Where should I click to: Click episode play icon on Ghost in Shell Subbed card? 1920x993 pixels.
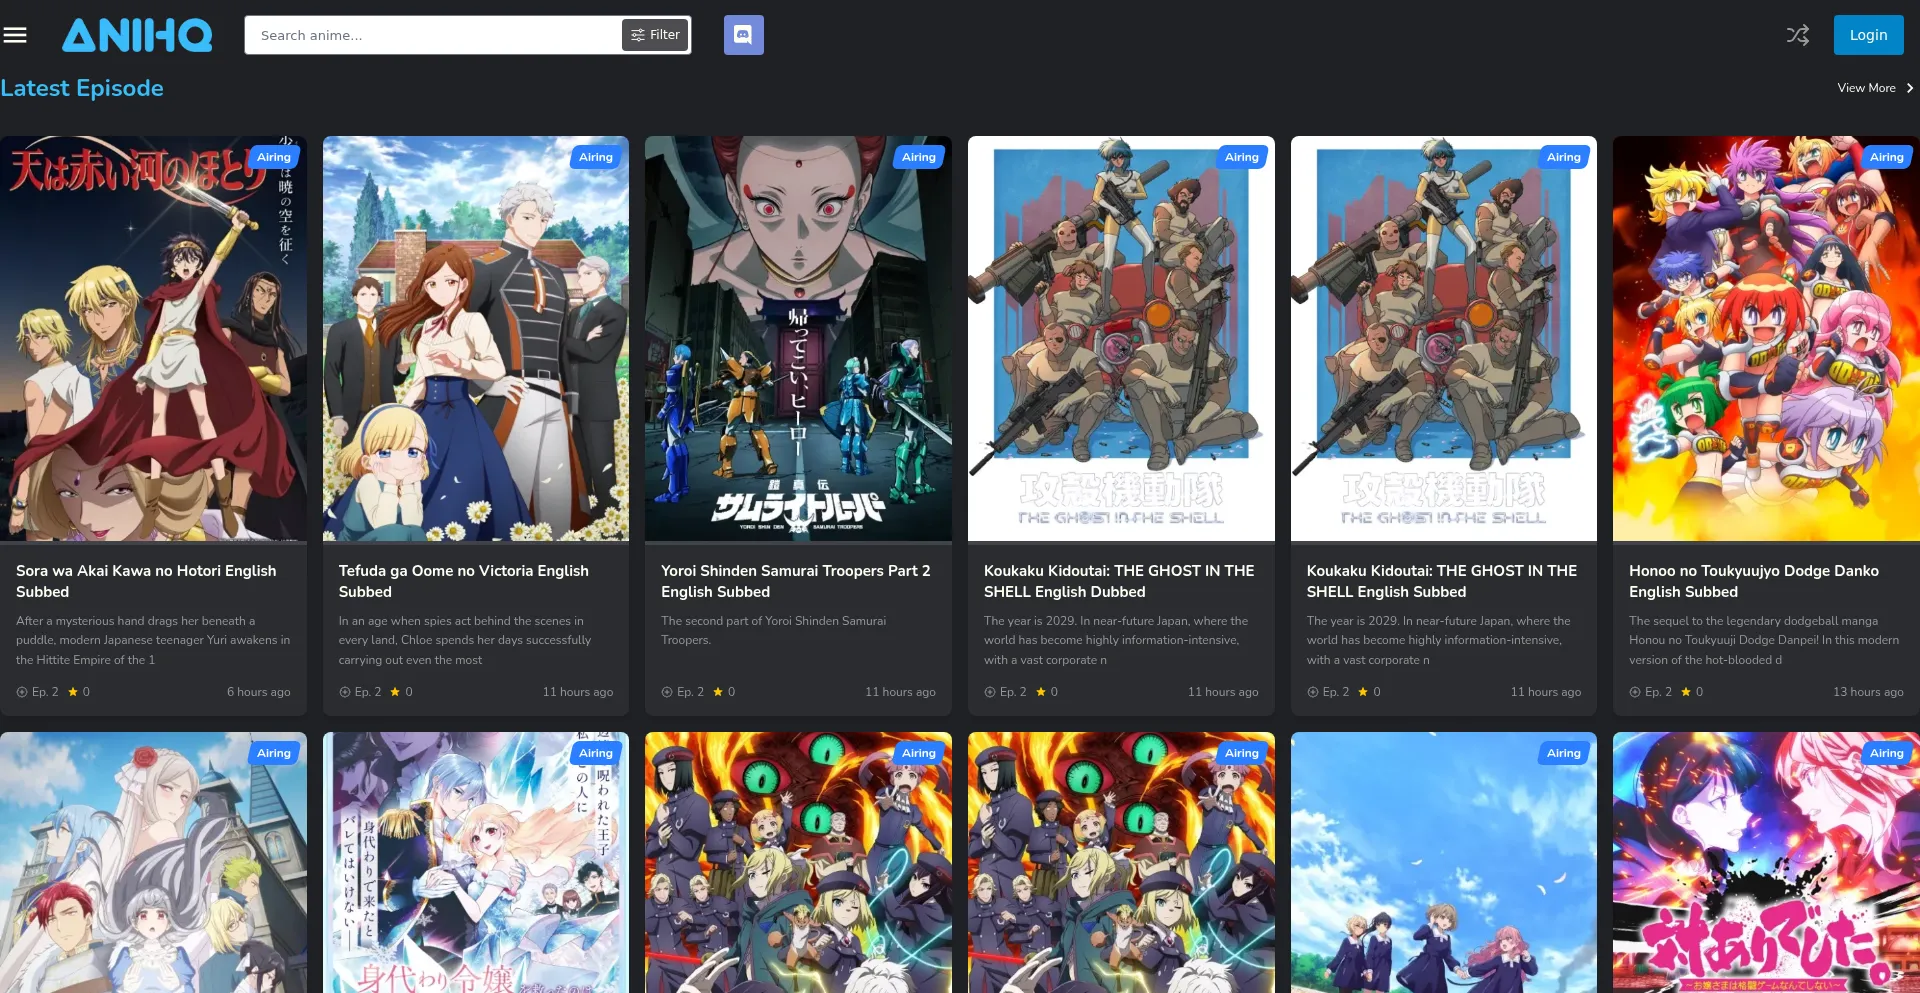(1313, 692)
